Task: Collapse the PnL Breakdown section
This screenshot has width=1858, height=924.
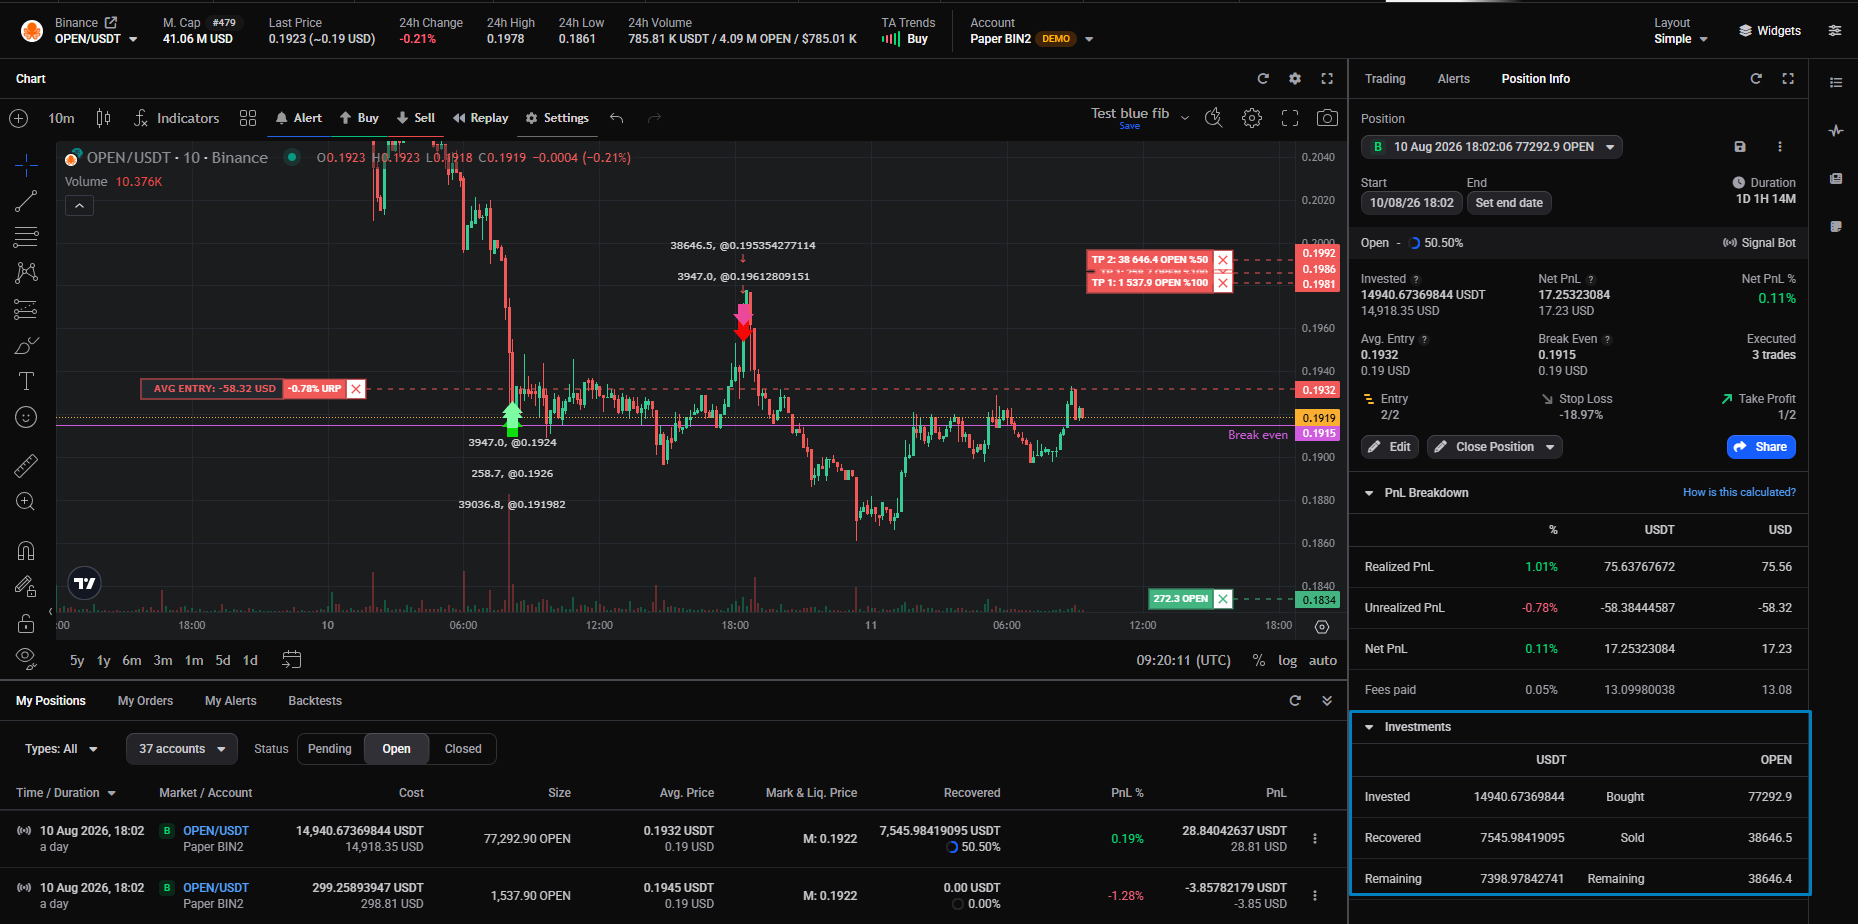Action: (1369, 493)
